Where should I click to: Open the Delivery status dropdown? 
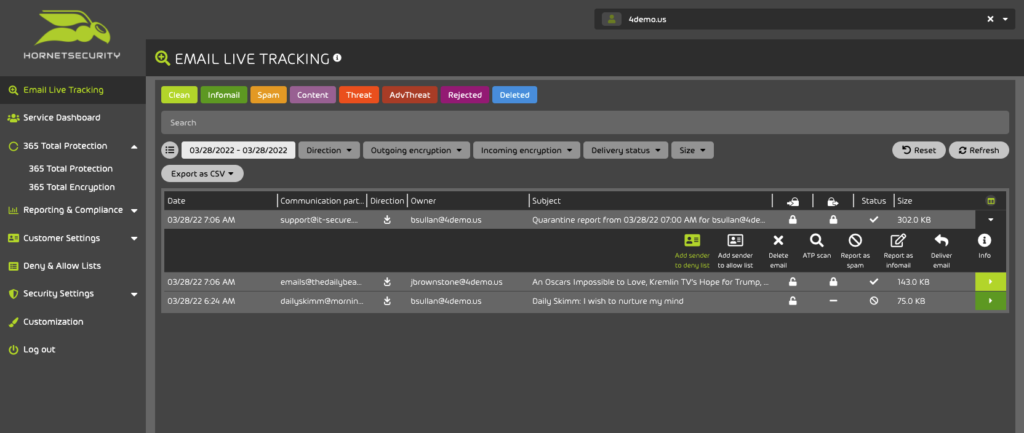click(x=626, y=150)
